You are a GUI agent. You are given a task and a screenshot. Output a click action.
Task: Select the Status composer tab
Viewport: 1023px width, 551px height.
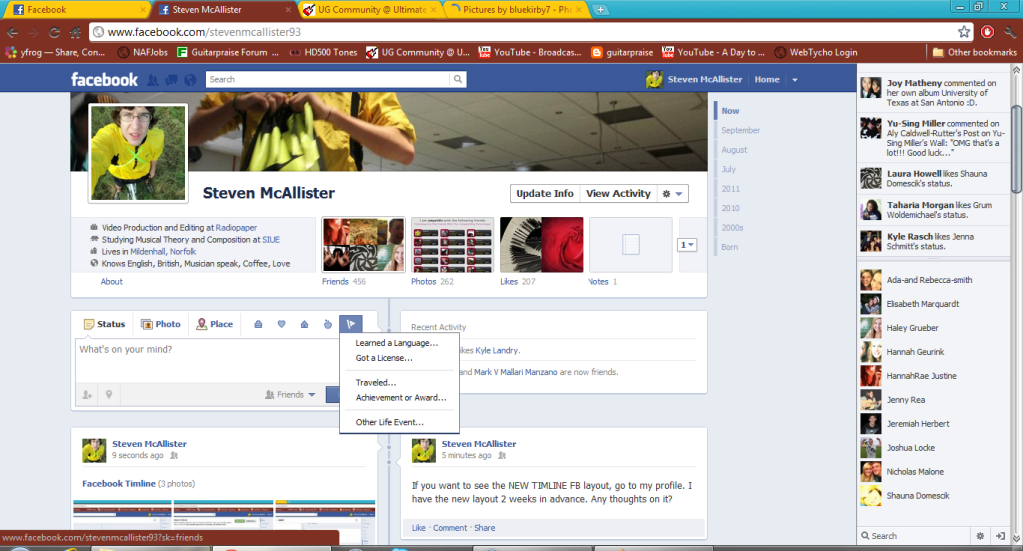coord(104,324)
